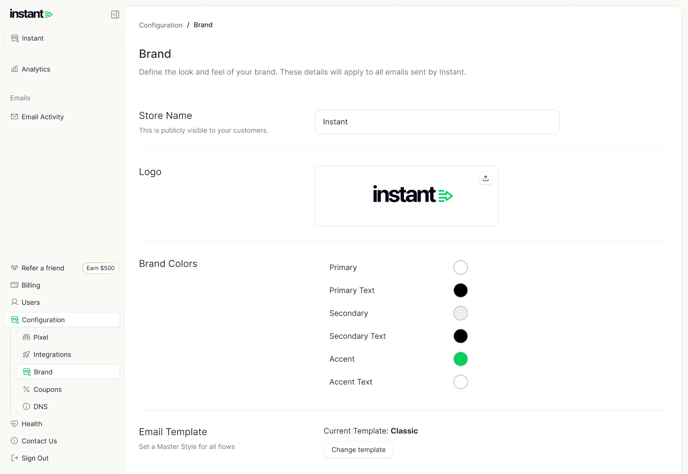Click the Sign Out arrow icon
Screen dimensions: 688x474
(14, 458)
